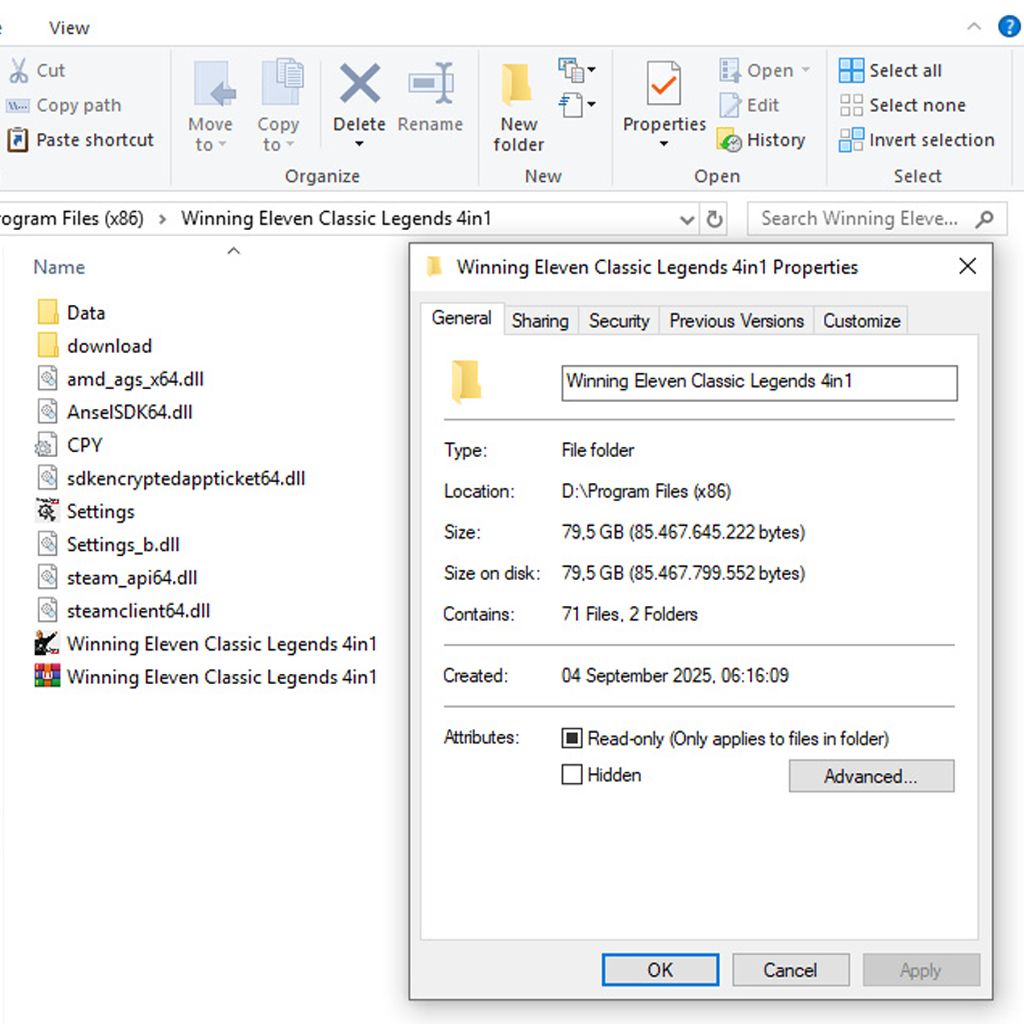Select steam_api64.dll file
The image size is (1024, 1024).
point(118,578)
